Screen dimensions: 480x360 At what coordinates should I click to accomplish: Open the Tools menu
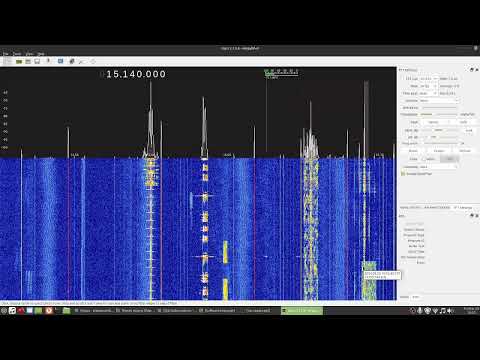17,54
